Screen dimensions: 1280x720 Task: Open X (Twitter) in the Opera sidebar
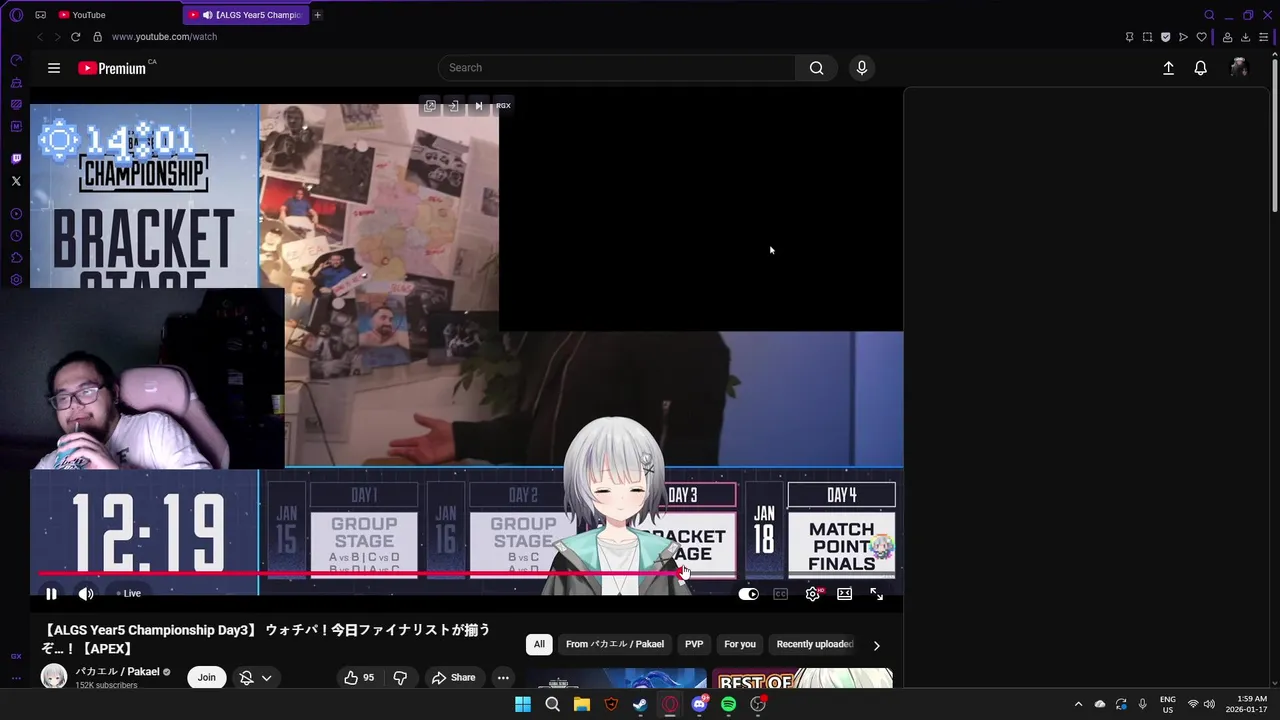coord(16,181)
